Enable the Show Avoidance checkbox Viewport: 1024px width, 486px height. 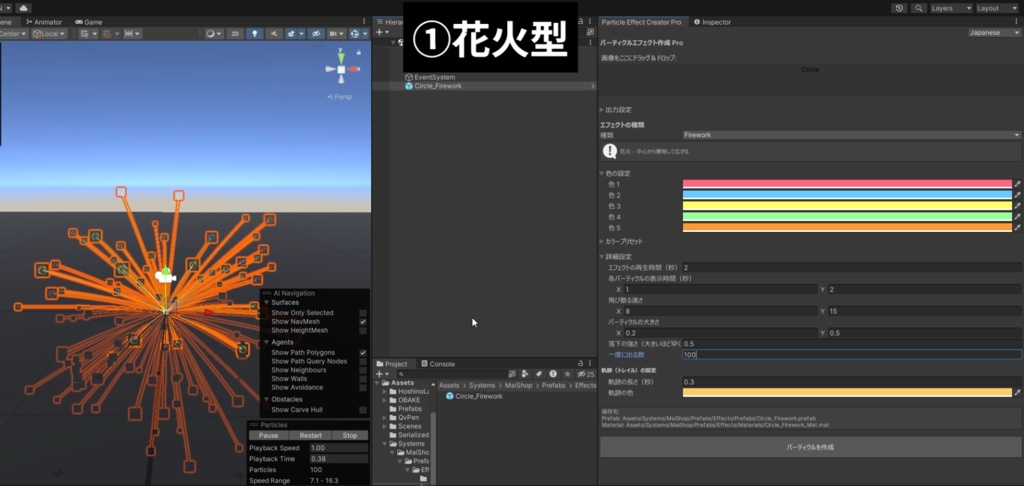363,387
